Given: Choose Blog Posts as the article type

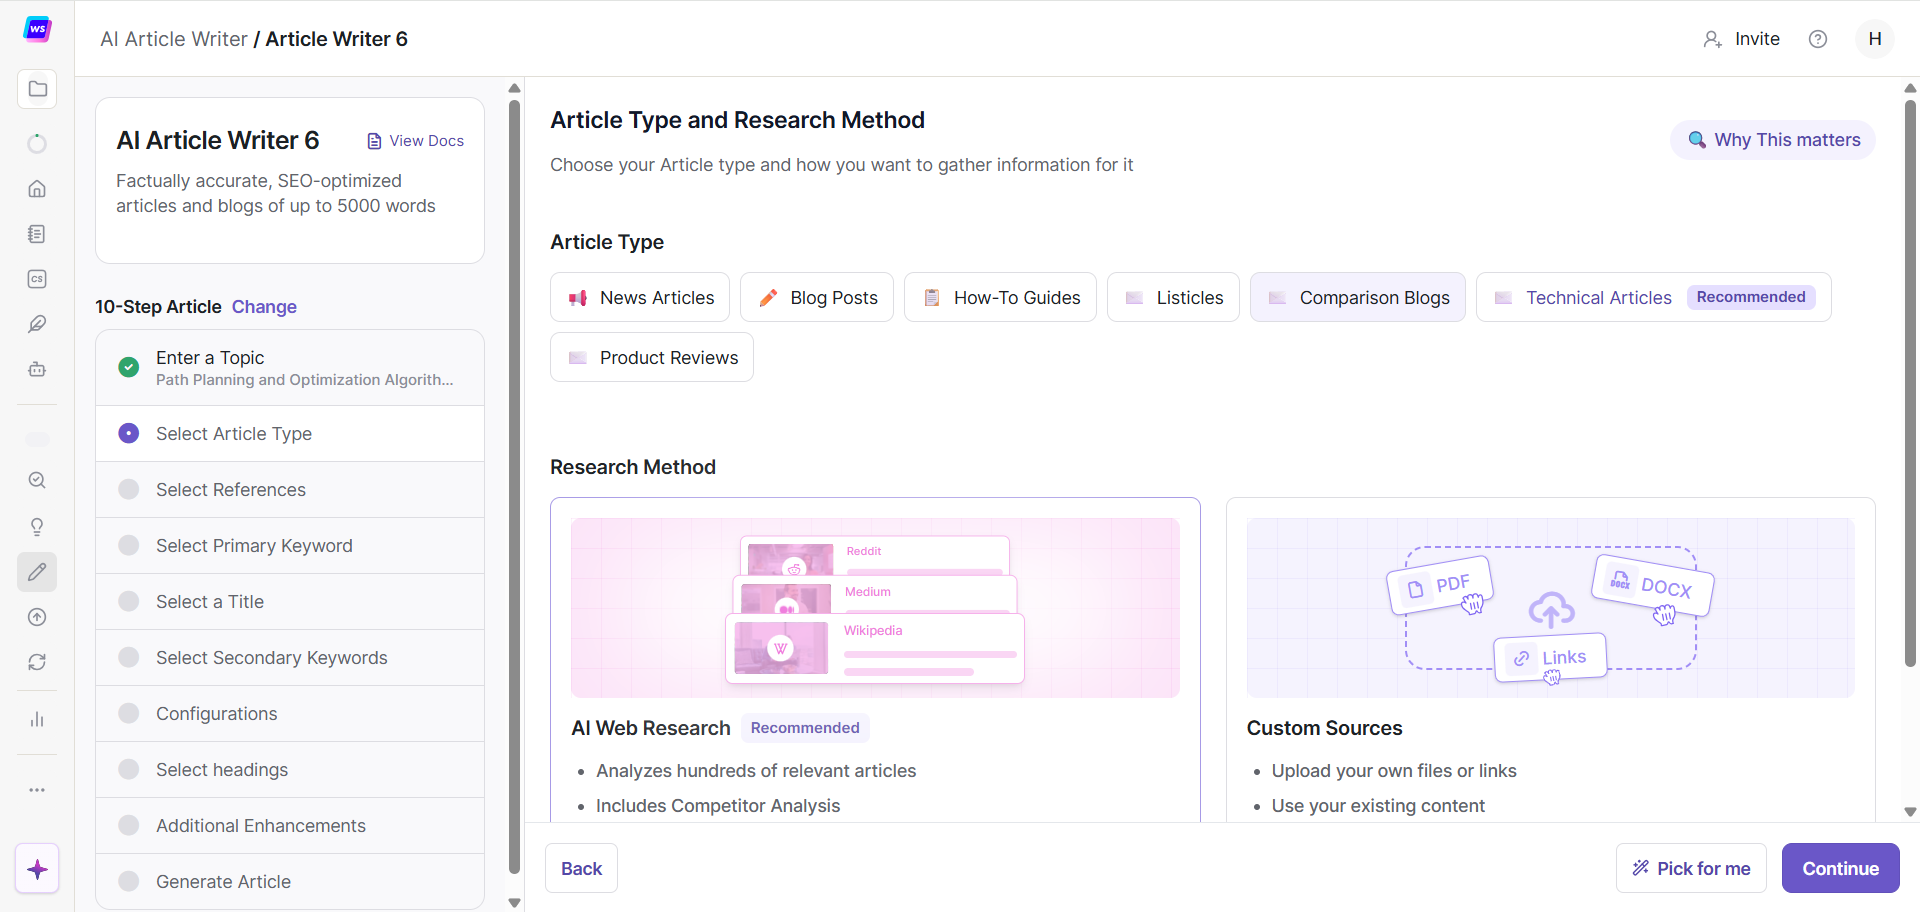Looking at the screenshot, I should pyautogui.click(x=816, y=297).
